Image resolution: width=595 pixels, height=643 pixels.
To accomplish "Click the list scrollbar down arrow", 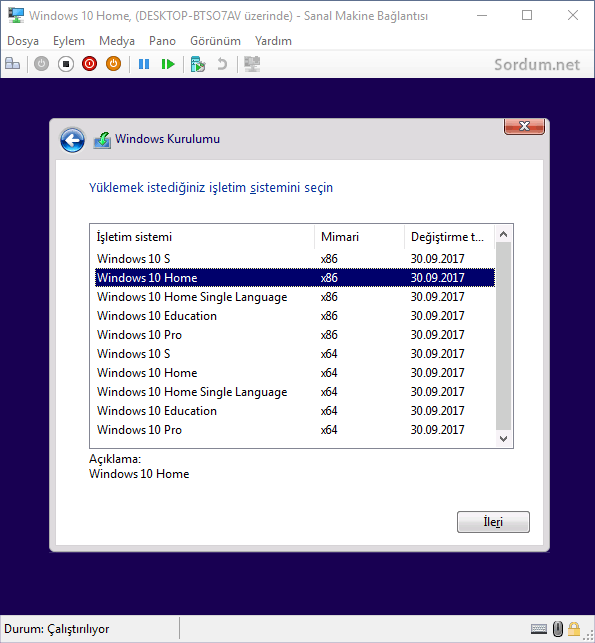I will coord(504,439).
